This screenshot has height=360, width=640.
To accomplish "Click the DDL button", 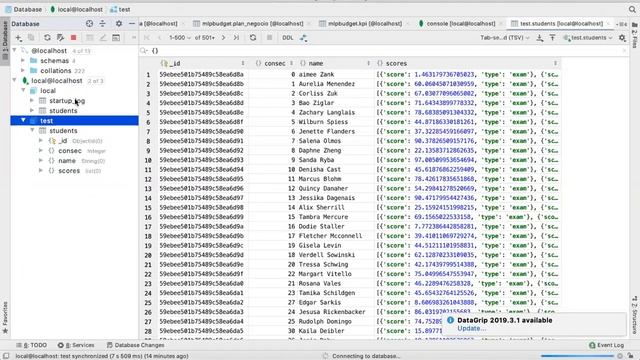I will point(288,38).
